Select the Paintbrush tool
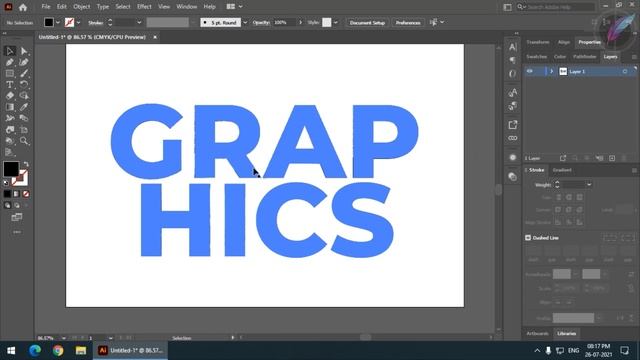Viewport: 640px width, 360px height. coord(24,73)
